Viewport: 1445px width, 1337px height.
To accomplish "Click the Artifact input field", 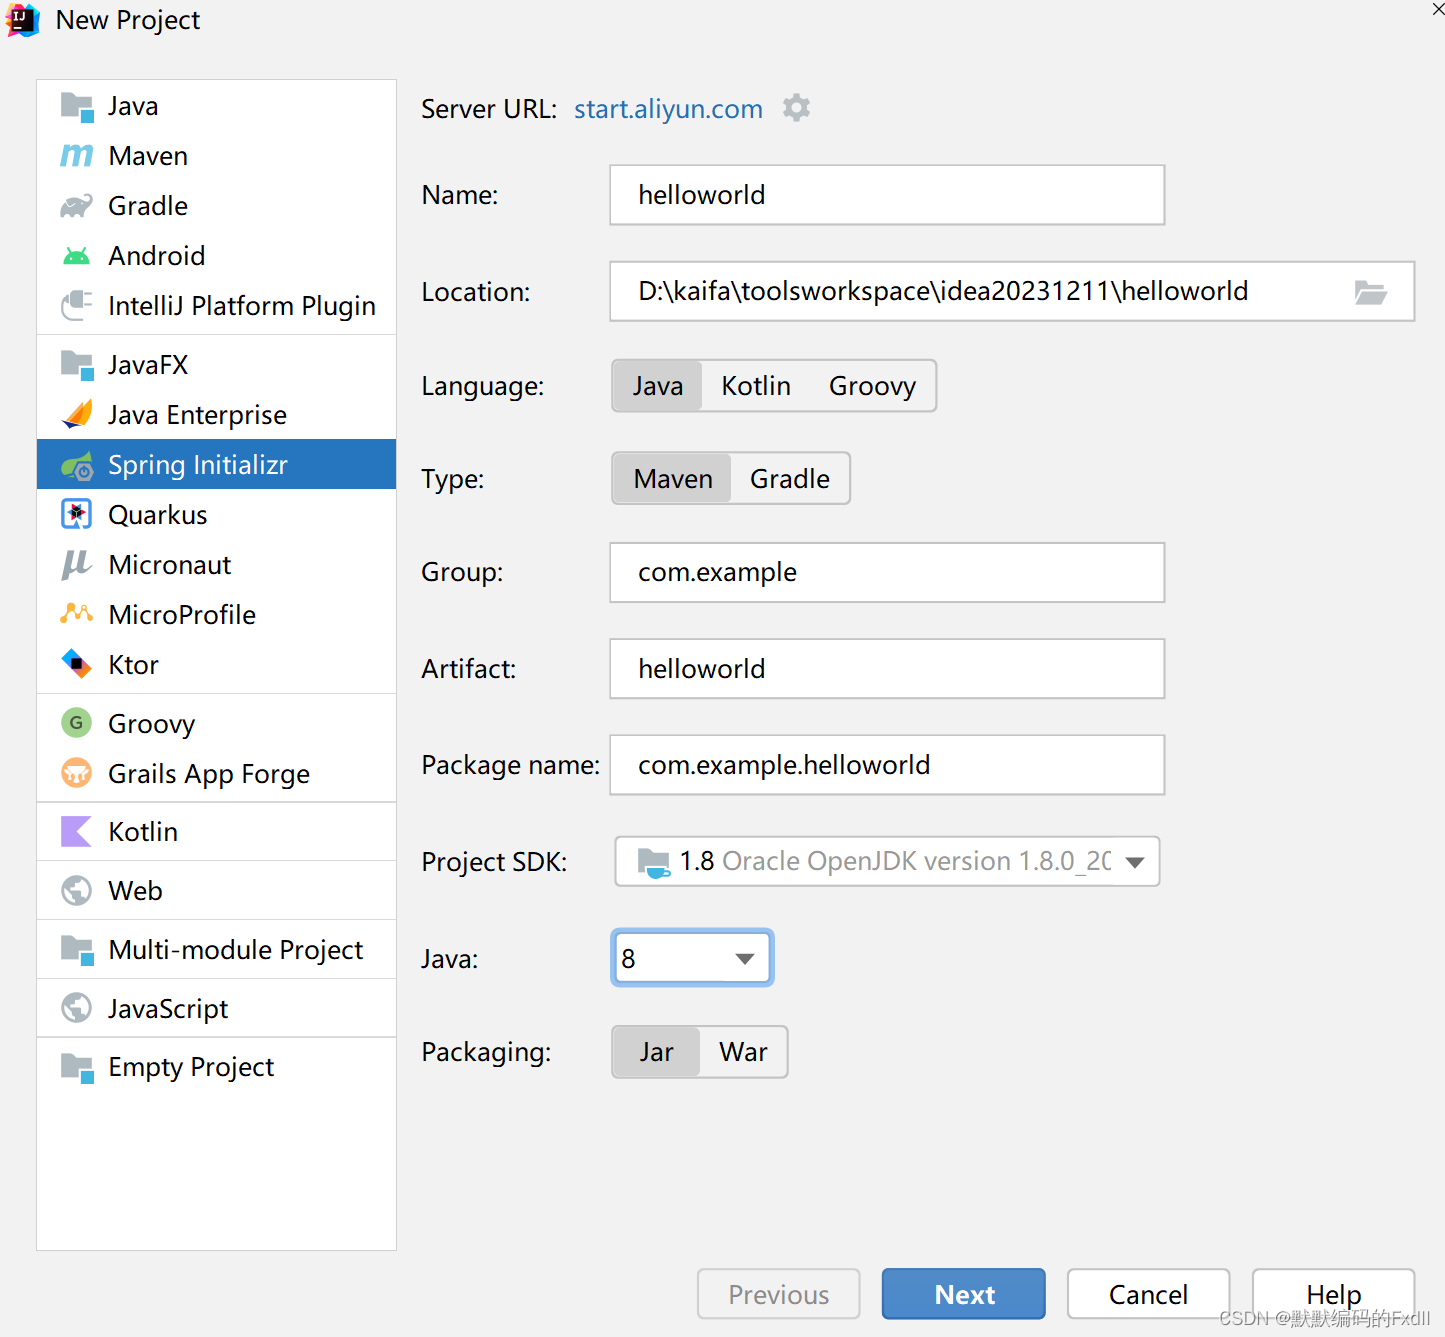I will (x=887, y=669).
